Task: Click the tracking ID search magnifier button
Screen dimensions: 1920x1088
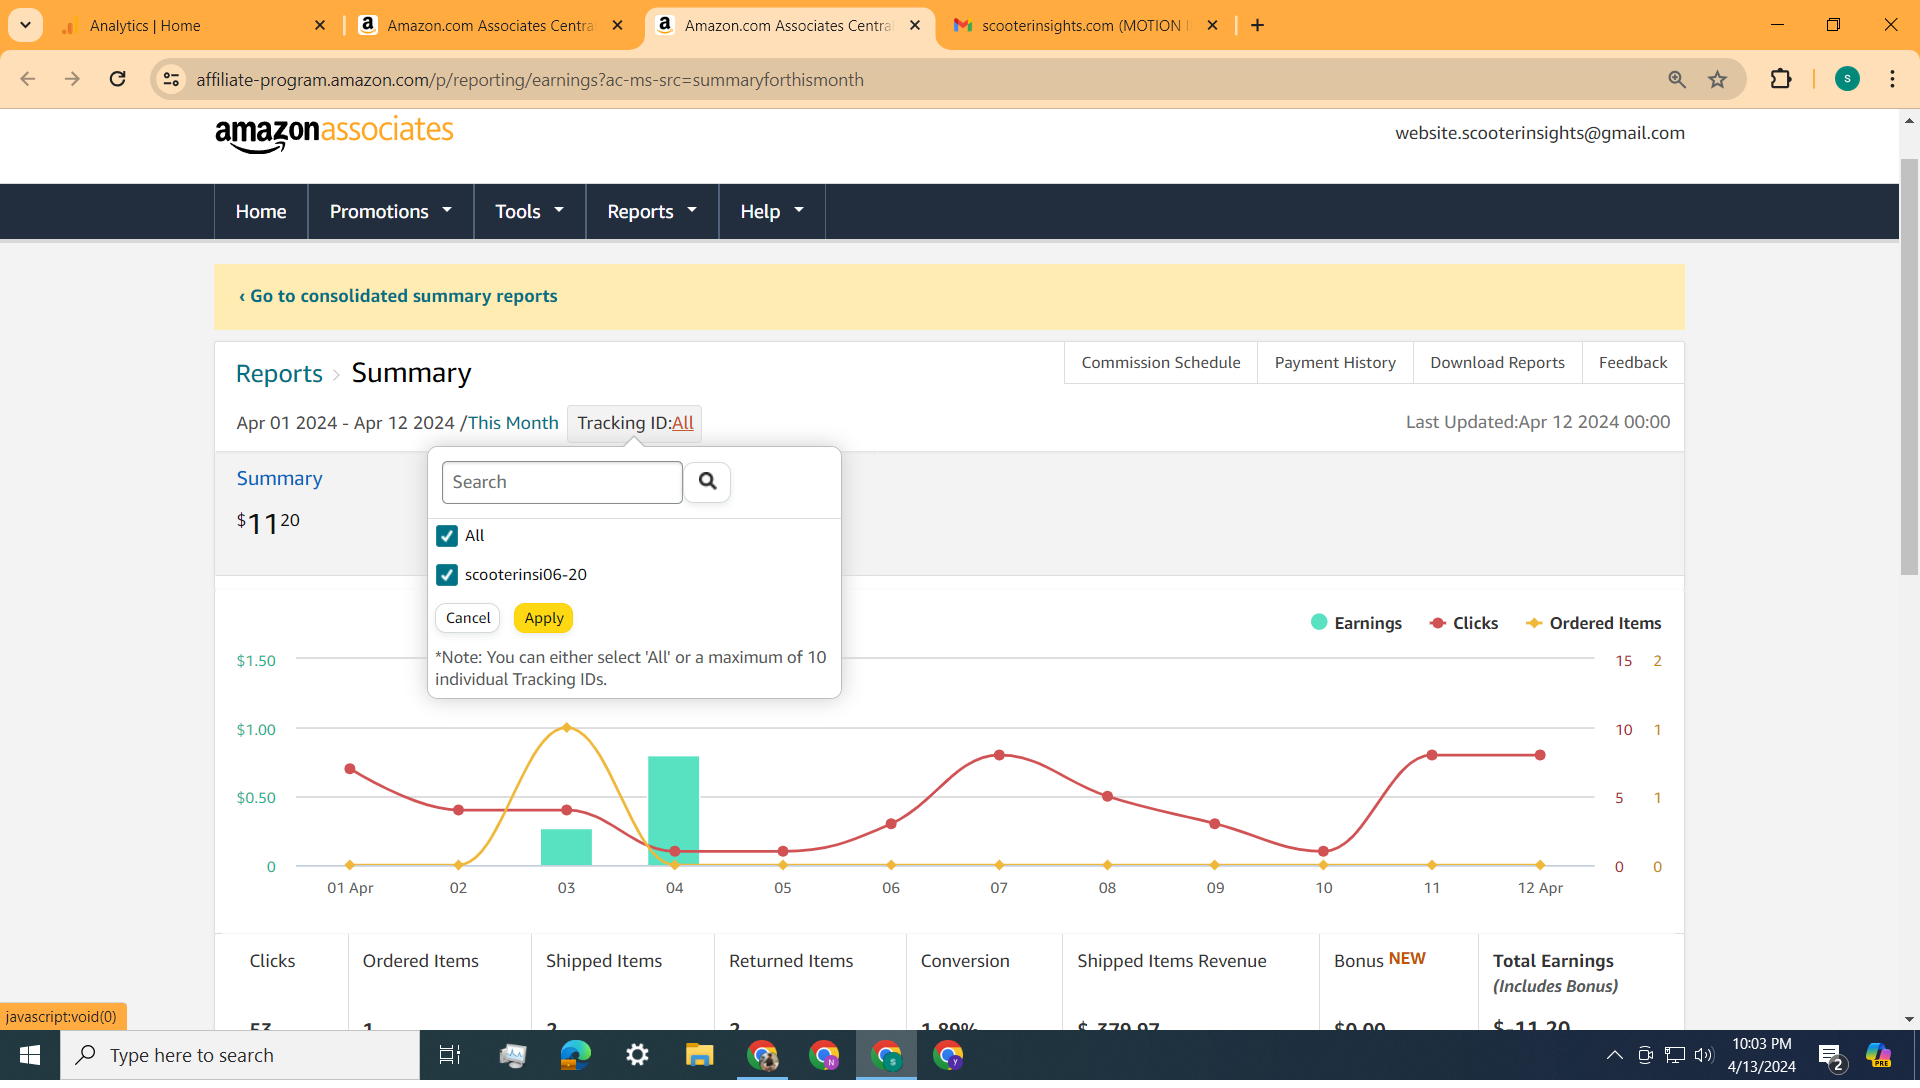Action: pos(707,482)
